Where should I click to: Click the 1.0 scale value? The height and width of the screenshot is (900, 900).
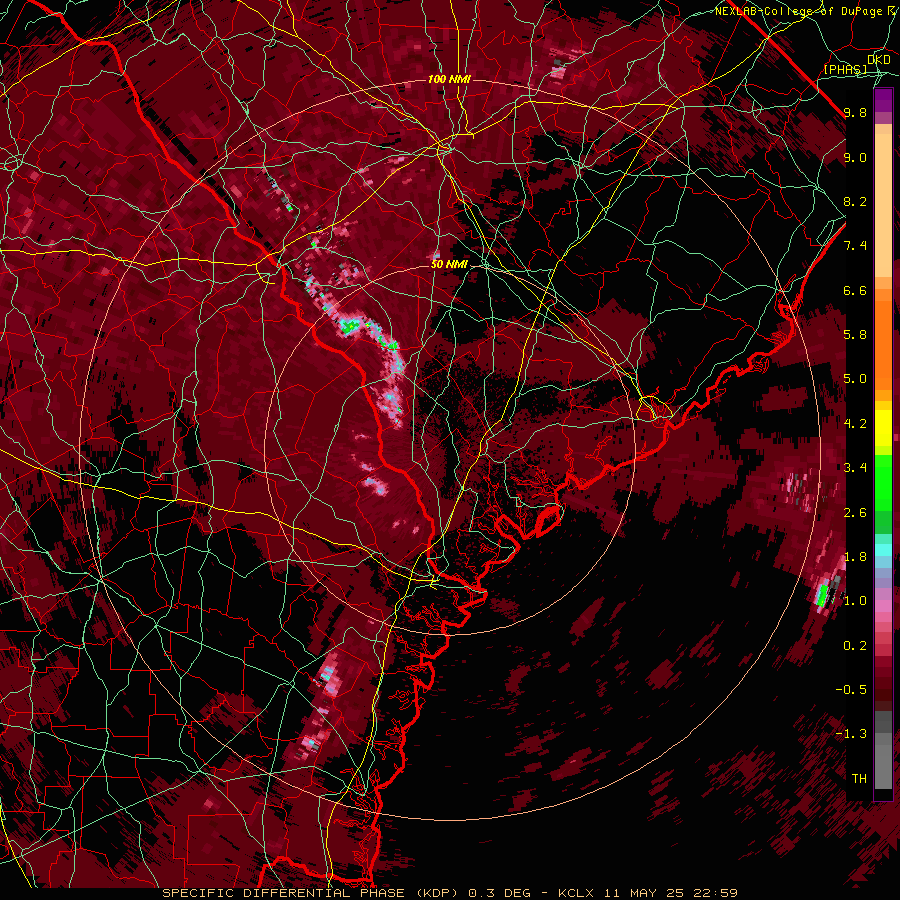855,601
